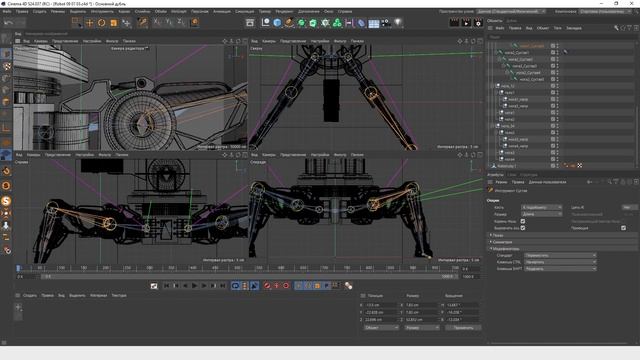
Task: Click the green MoGraph cloner icon
Action: tap(337, 23)
